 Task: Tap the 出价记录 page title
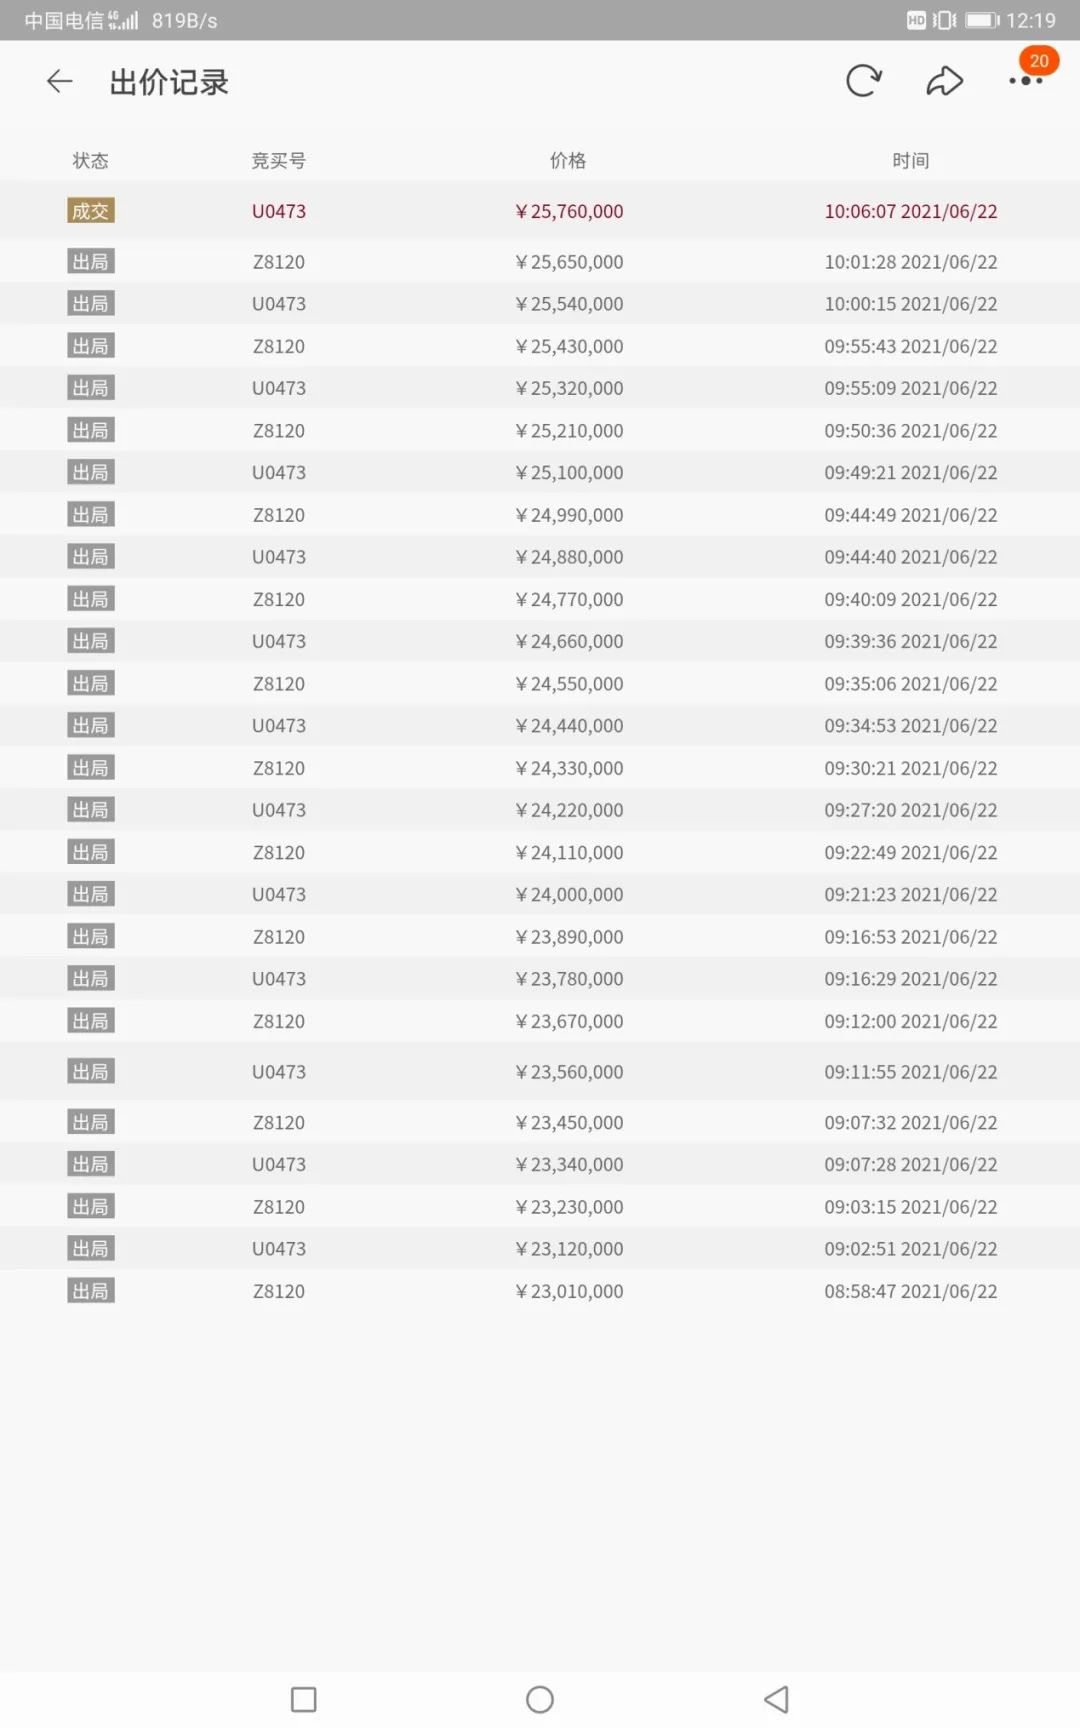click(x=169, y=82)
